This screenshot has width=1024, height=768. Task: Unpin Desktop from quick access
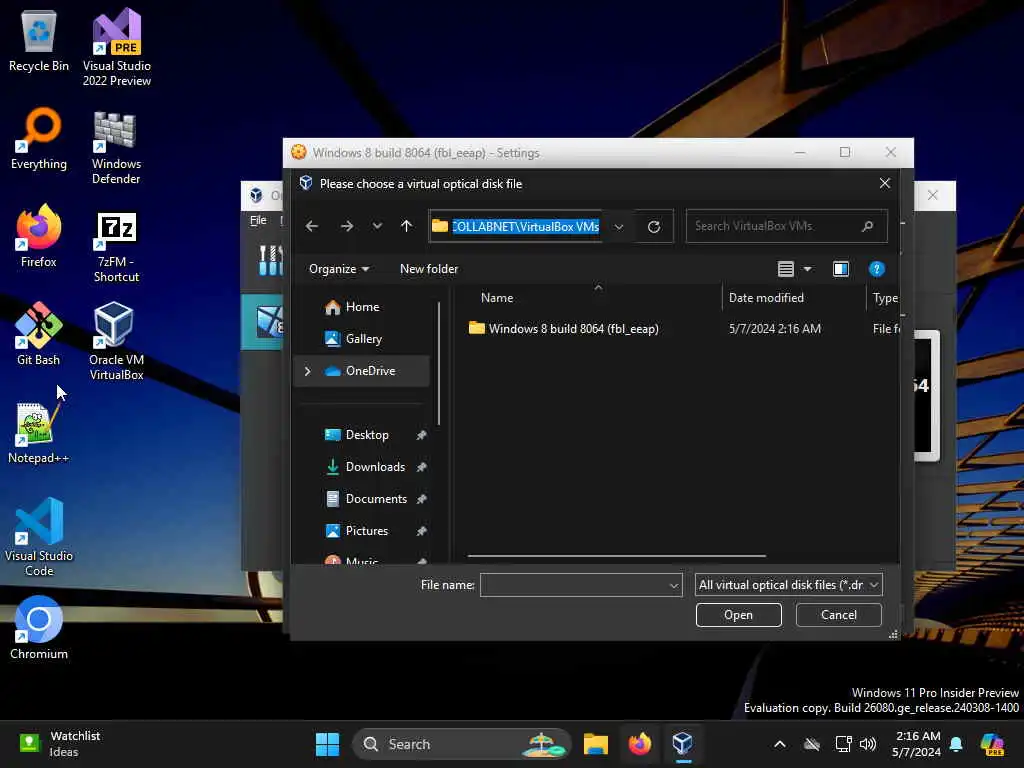click(421, 436)
